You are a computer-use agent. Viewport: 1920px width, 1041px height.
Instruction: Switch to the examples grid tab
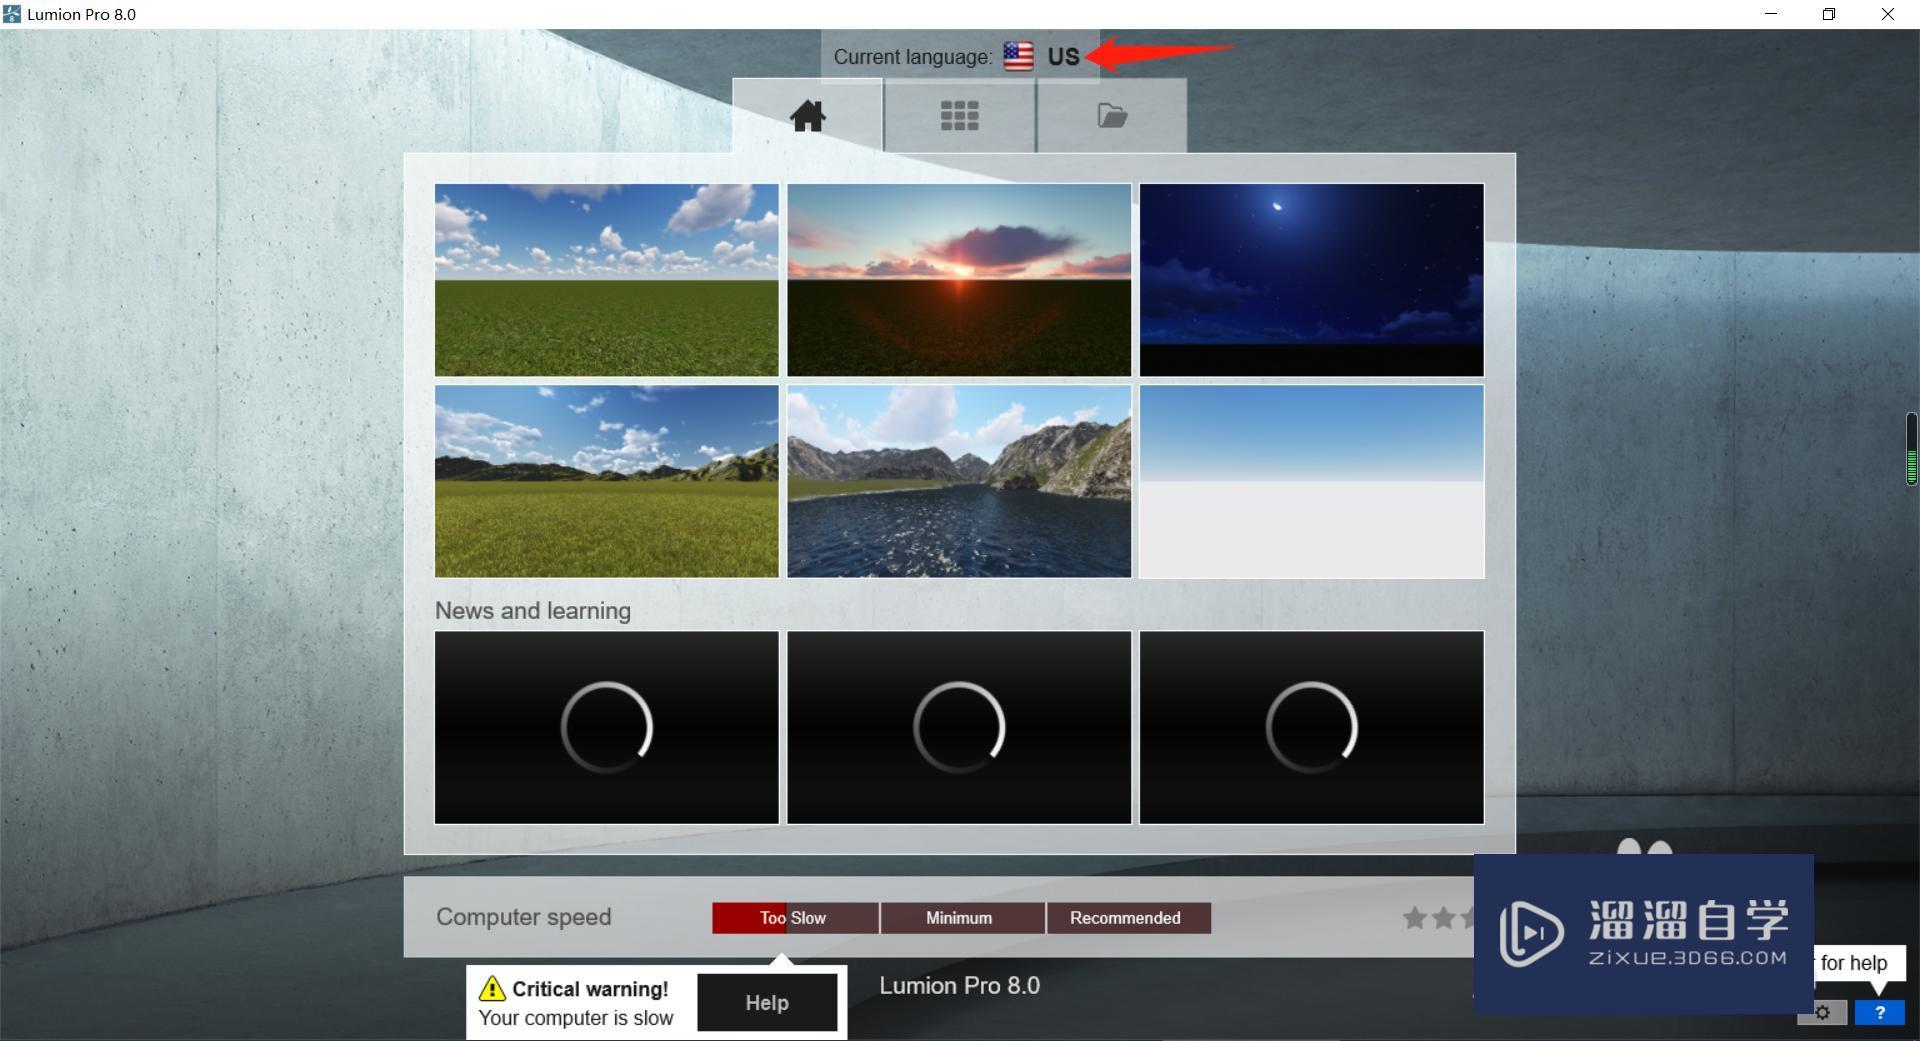tap(960, 116)
